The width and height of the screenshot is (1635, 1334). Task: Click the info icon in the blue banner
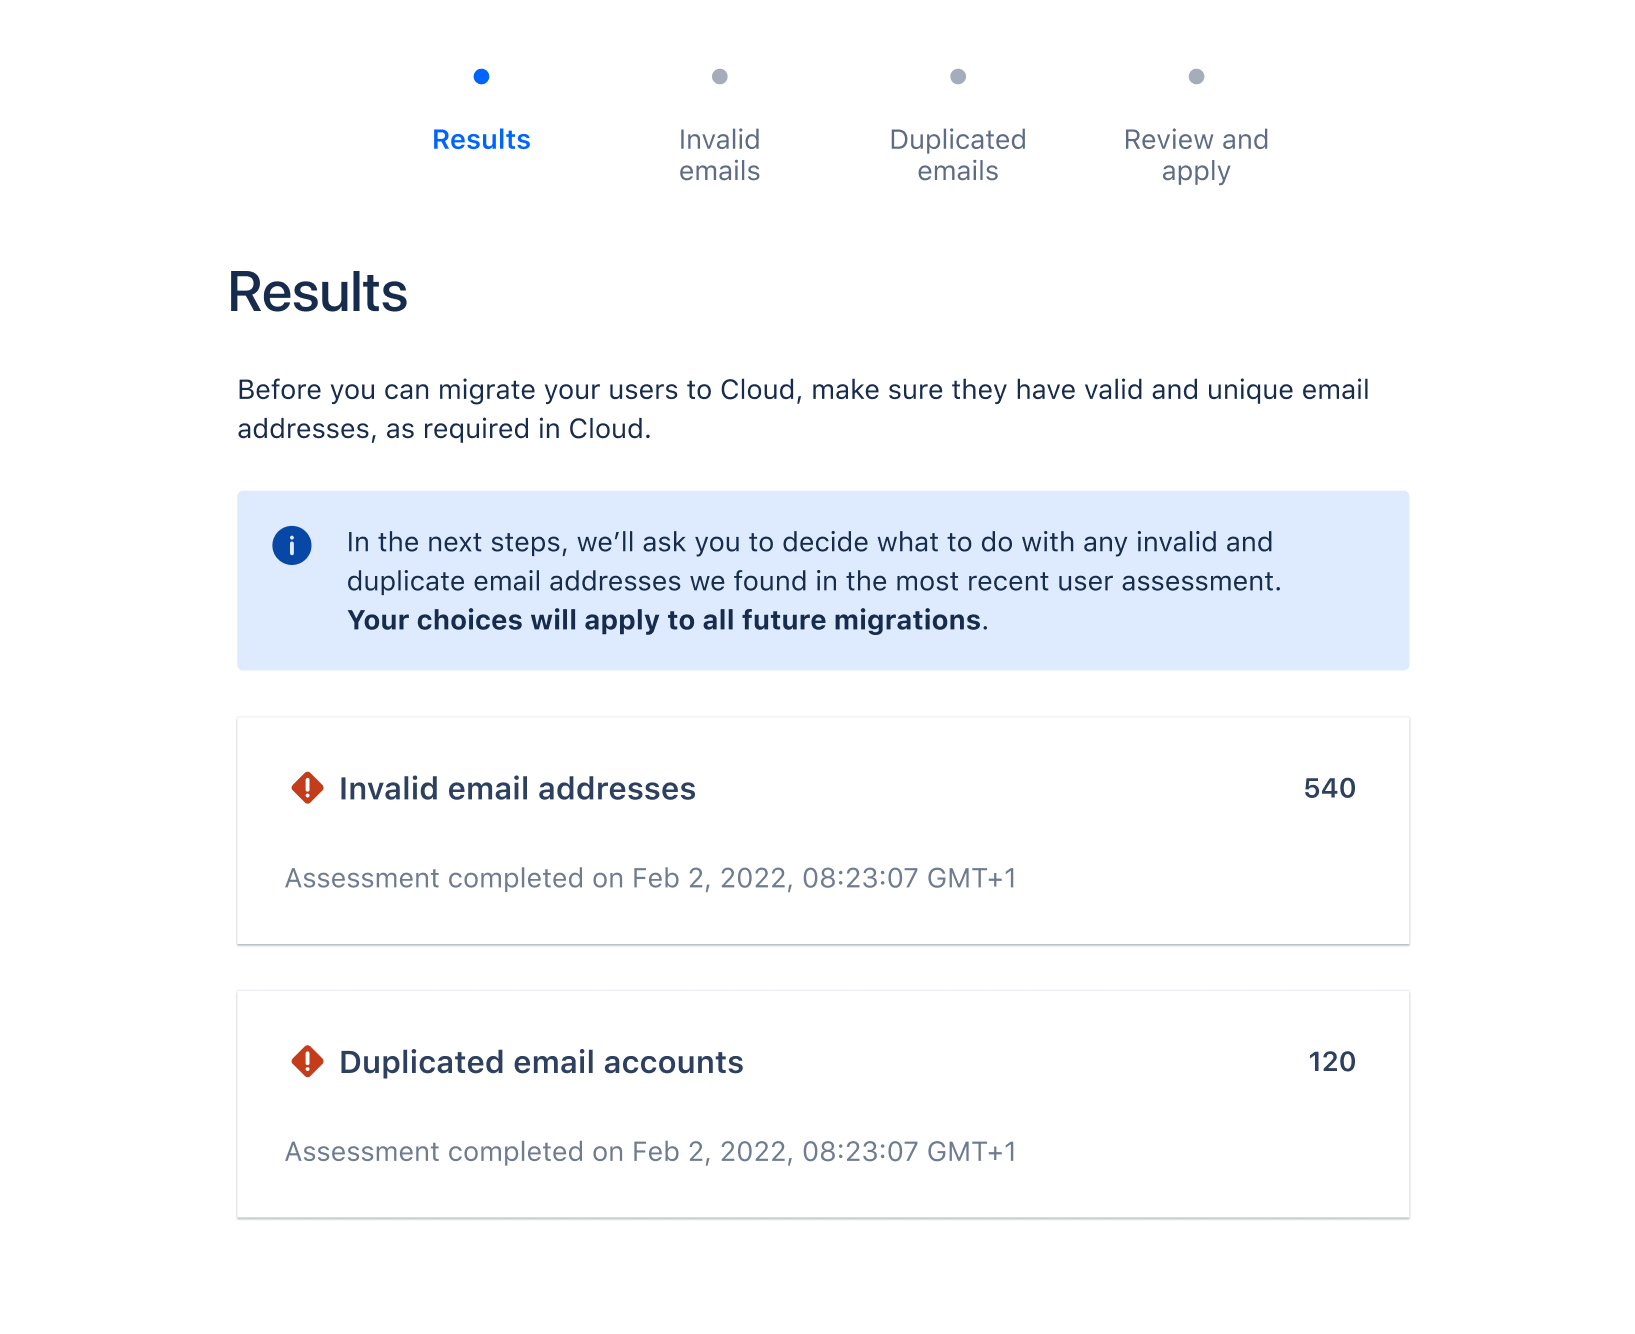tap(291, 545)
